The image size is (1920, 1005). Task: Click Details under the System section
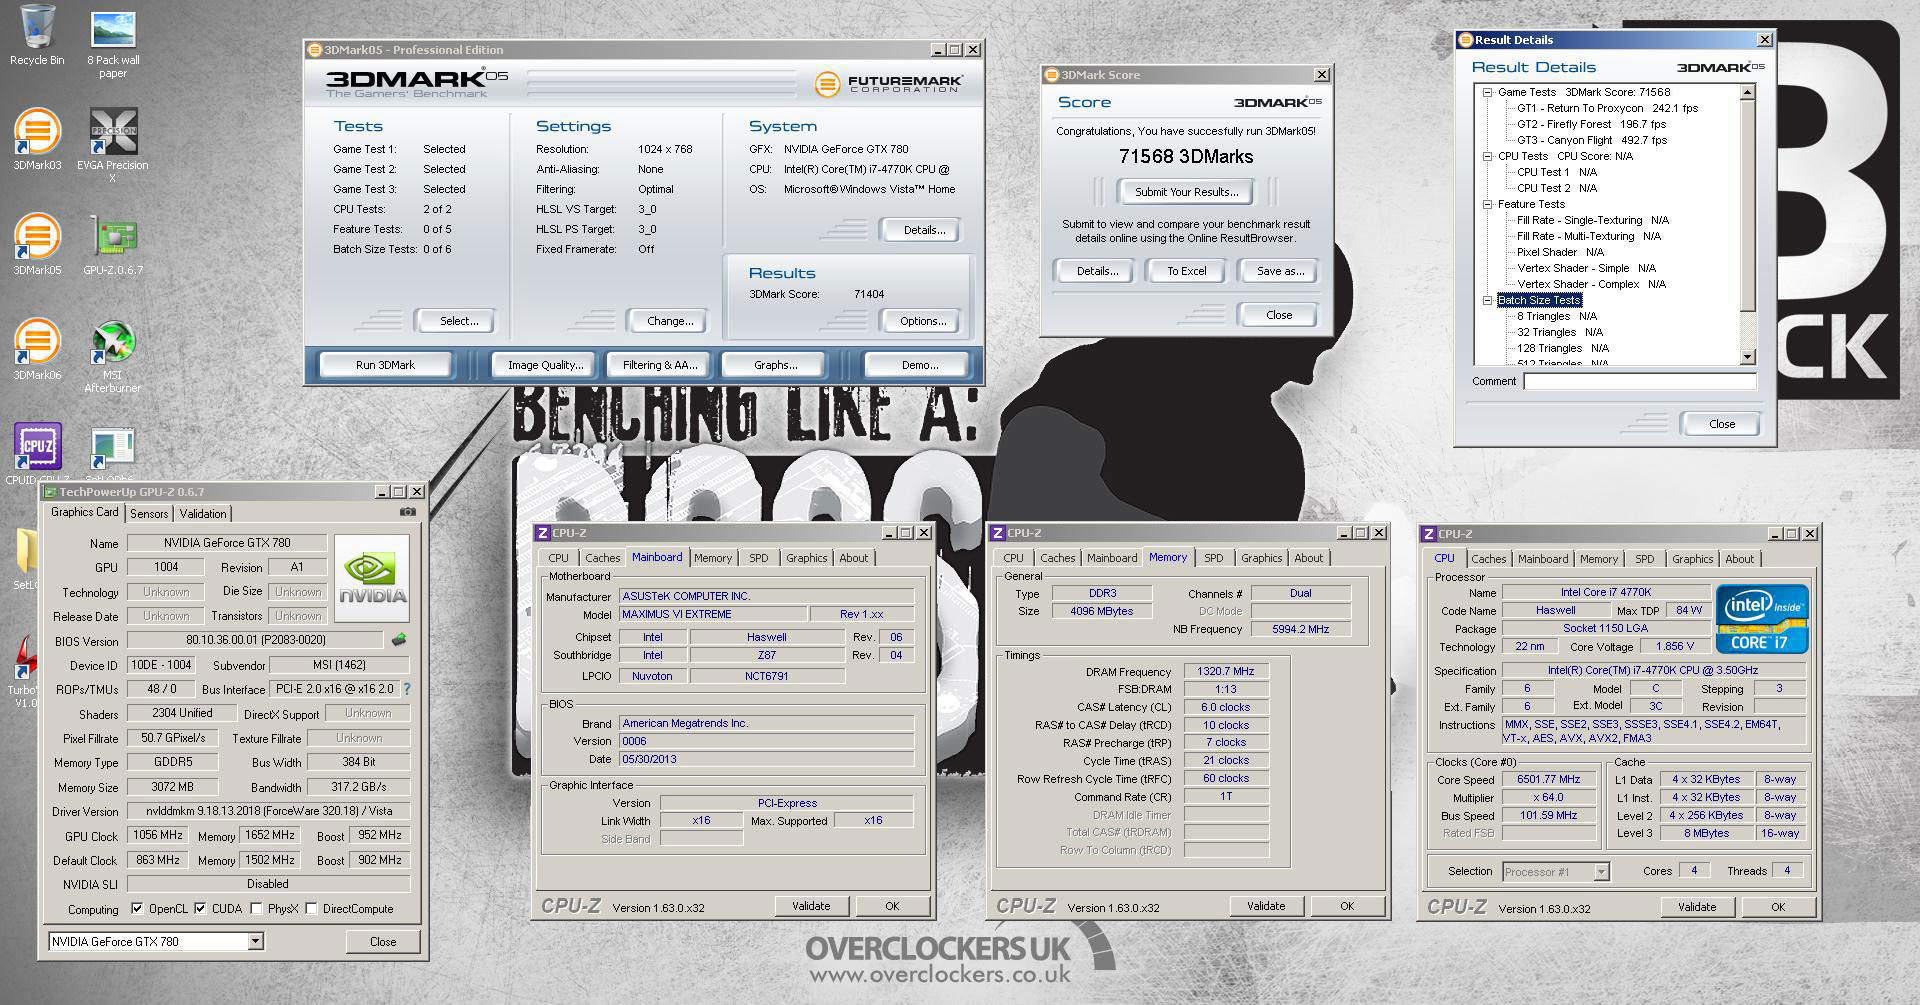(924, 230)
